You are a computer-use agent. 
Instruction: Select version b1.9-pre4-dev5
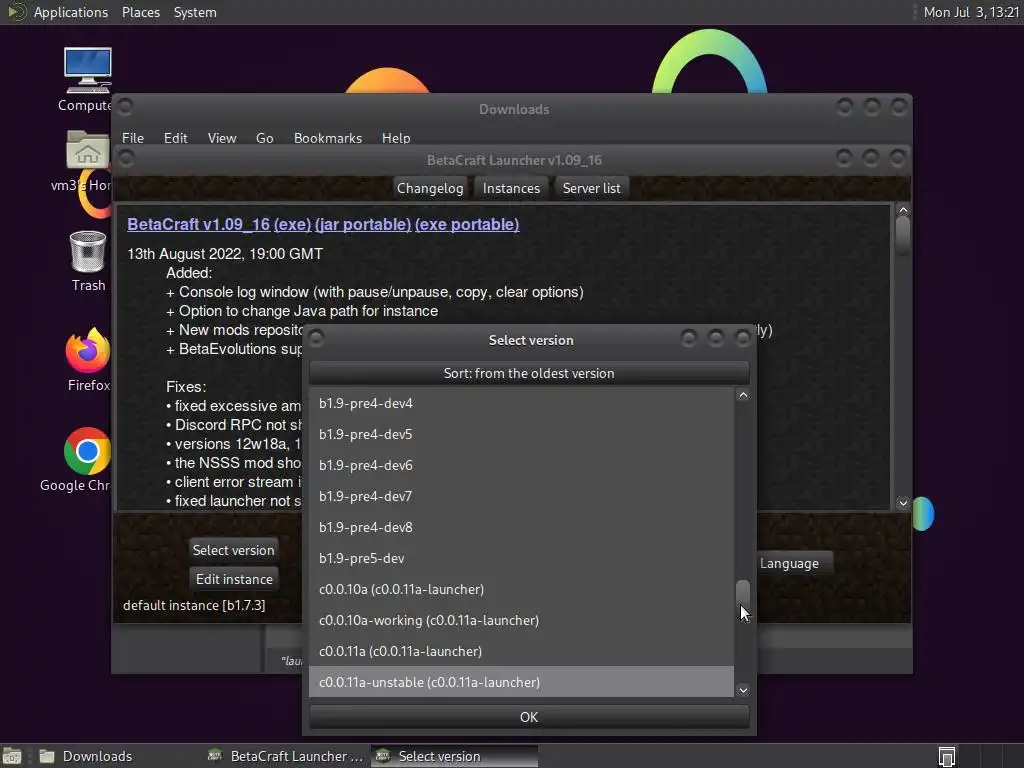coord(521,434)
